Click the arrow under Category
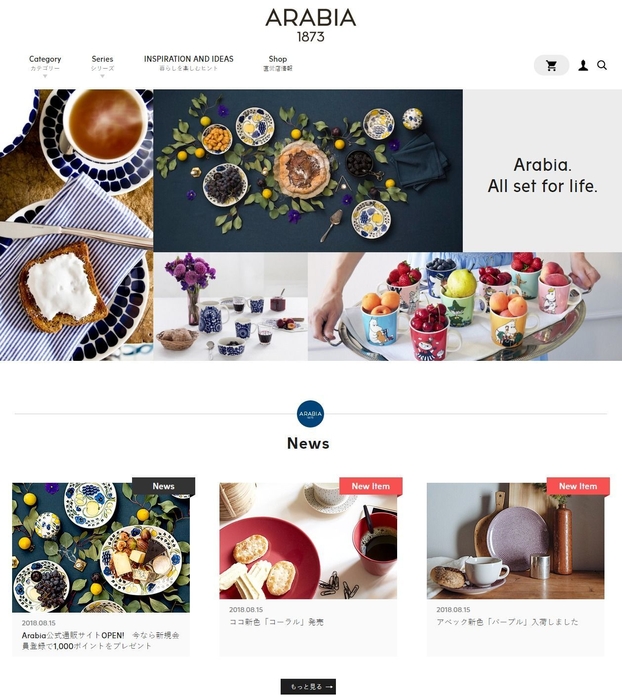This screenshot has height=700, width=622. click(x=45, y=76)
